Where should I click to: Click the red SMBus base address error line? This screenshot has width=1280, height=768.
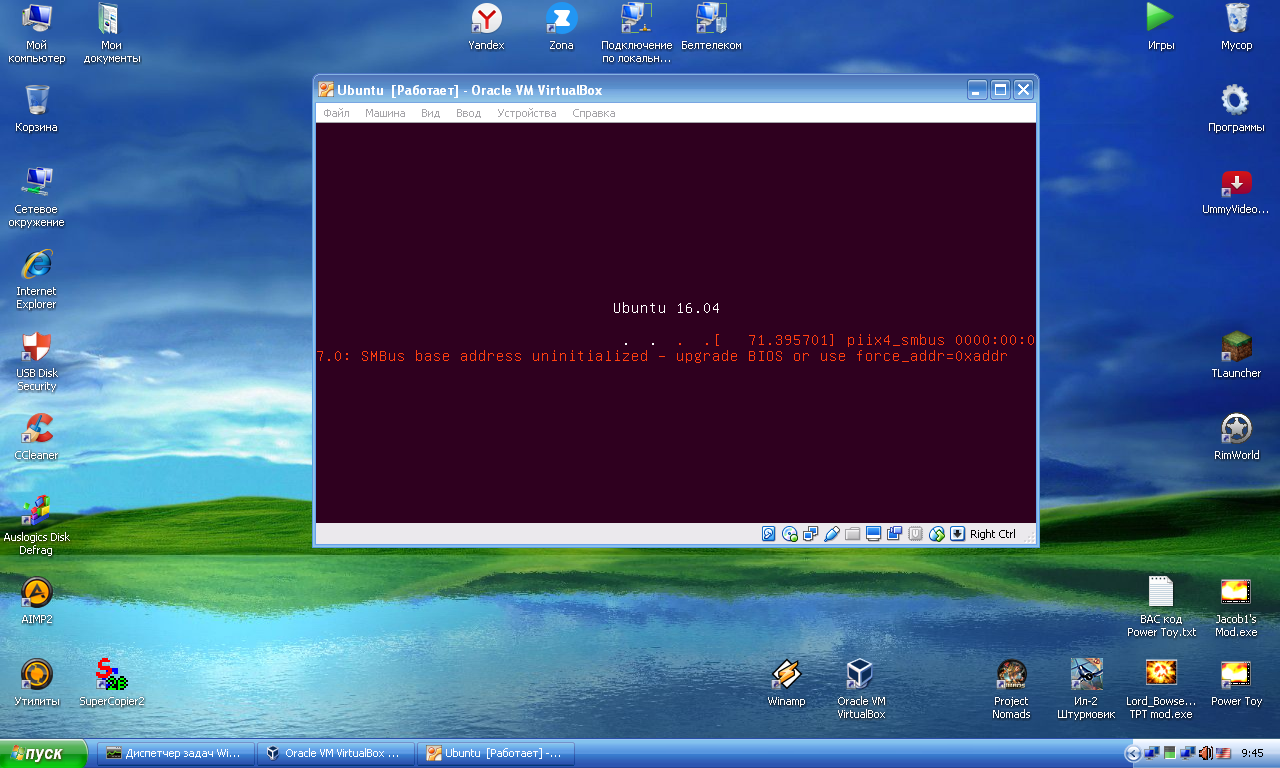(x=662, y=356)
